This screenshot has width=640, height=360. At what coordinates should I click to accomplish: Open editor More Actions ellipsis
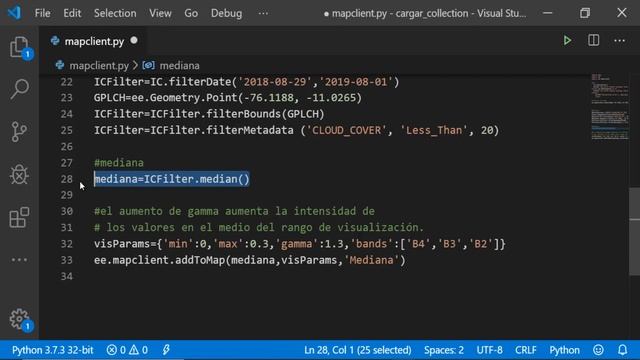(620, 40)
